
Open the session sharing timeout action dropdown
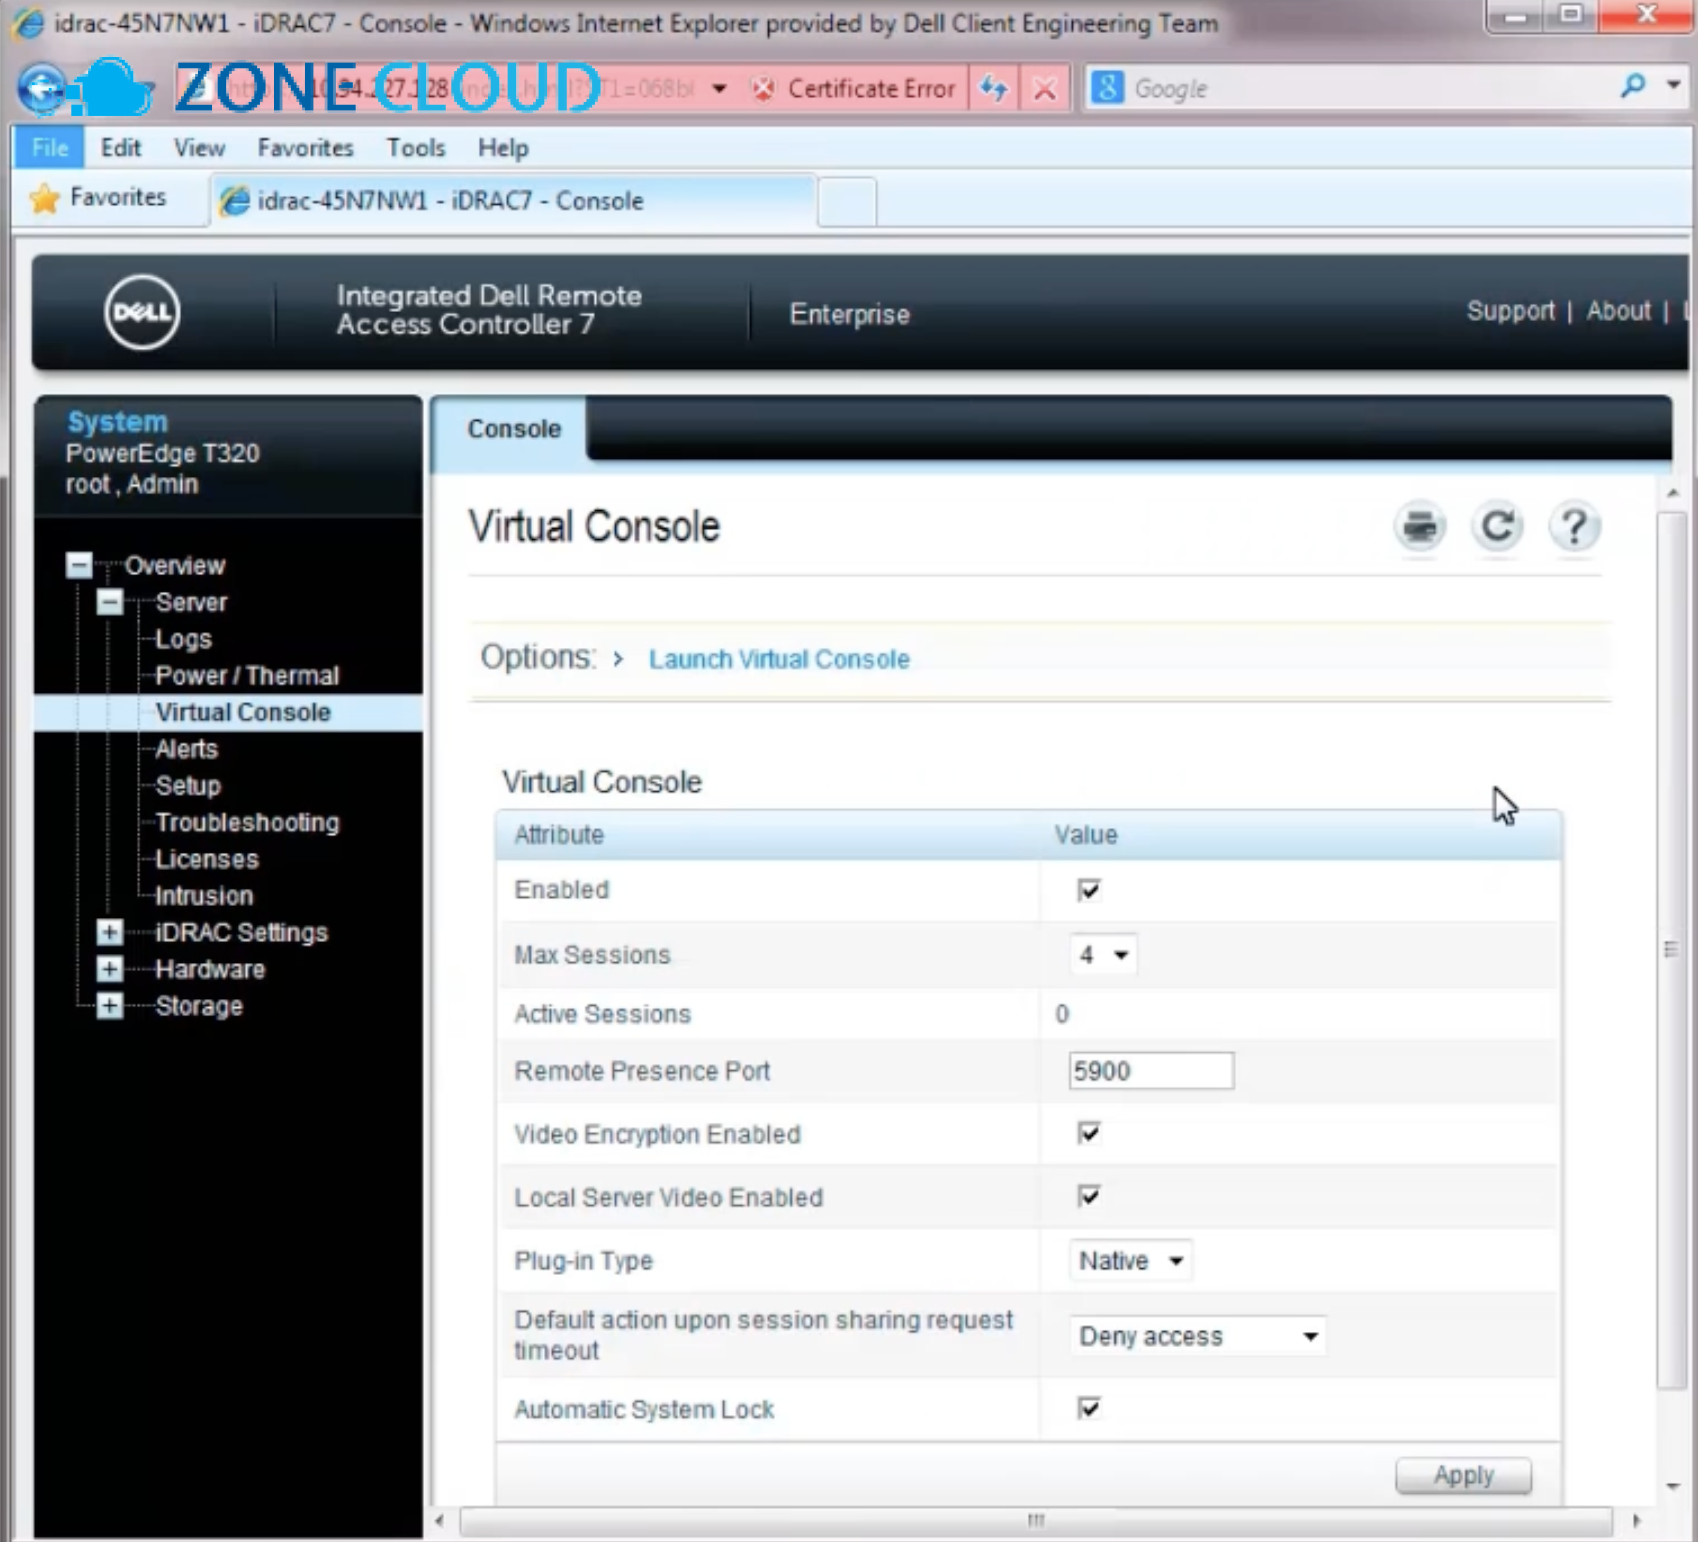pos(1198,1336)
